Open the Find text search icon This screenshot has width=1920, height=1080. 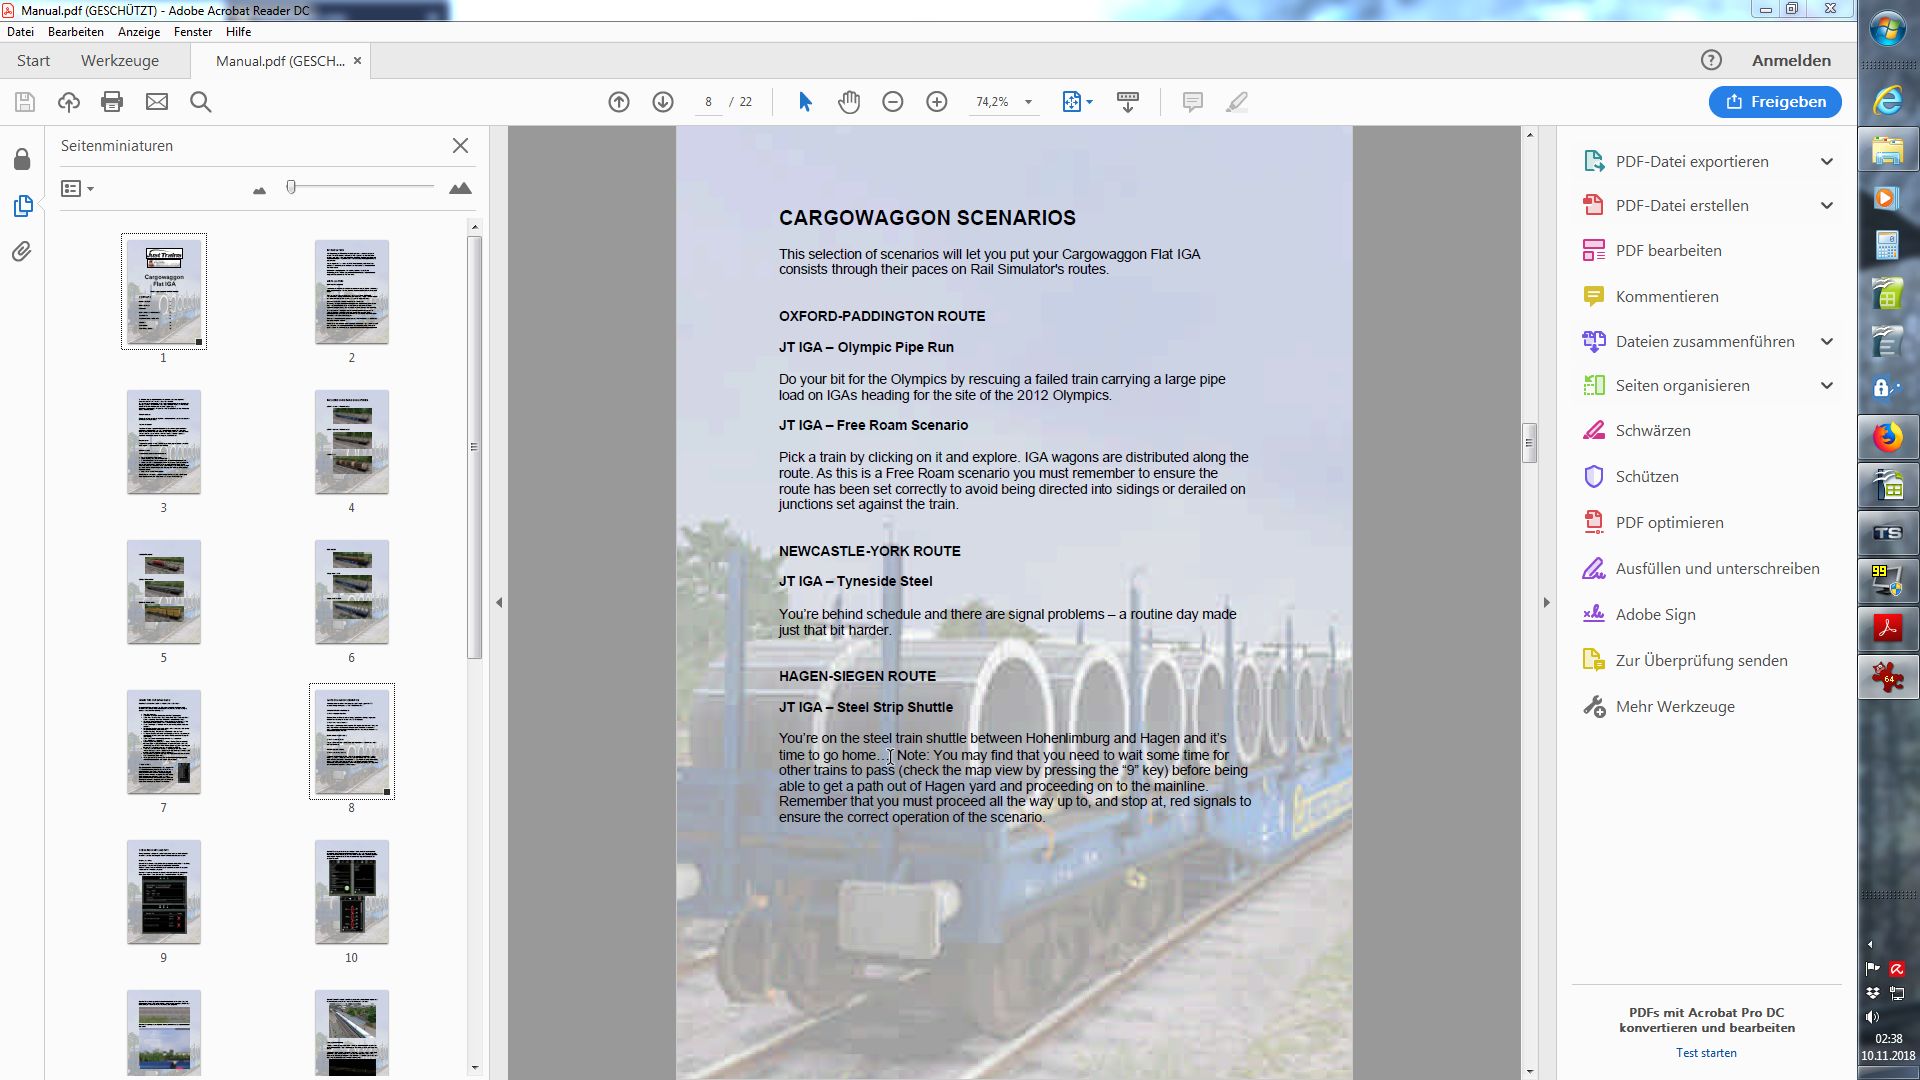(x=200, y=102)
